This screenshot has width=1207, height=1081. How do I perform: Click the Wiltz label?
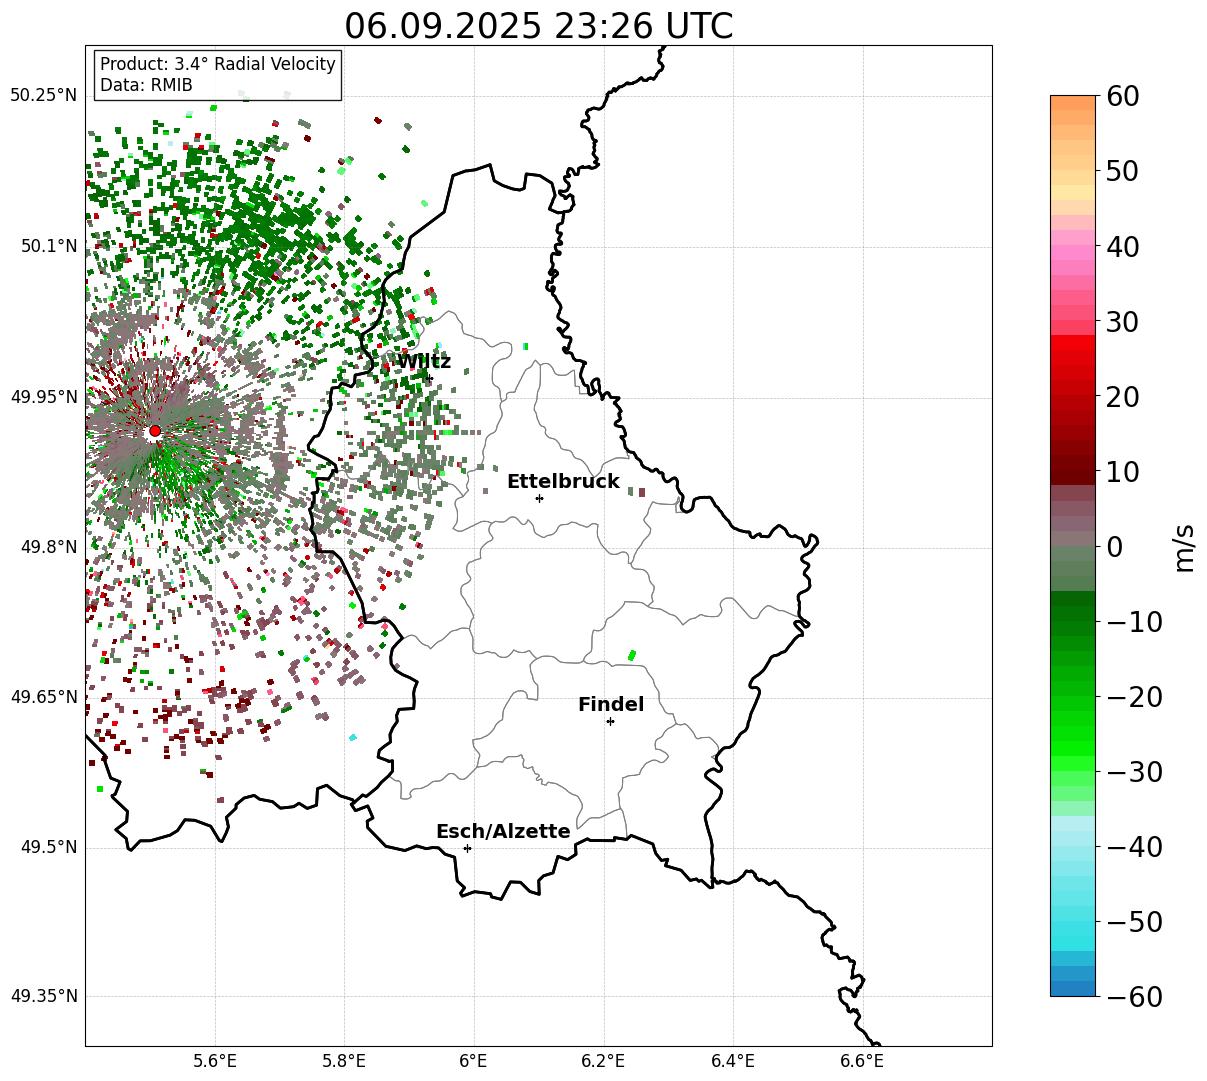tap(424, 361)
